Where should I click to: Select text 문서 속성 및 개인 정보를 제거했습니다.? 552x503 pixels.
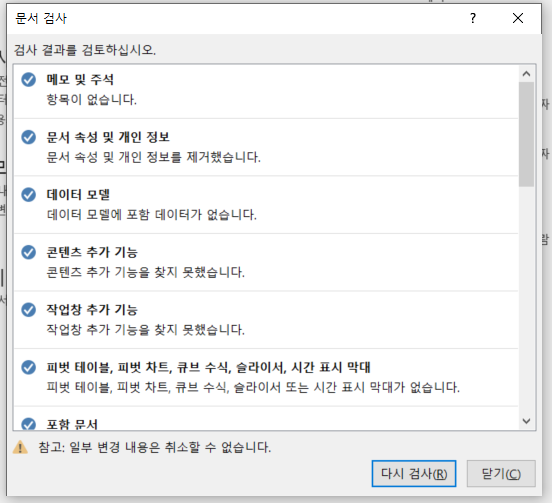pyautogui.click(x=153, y=157)
